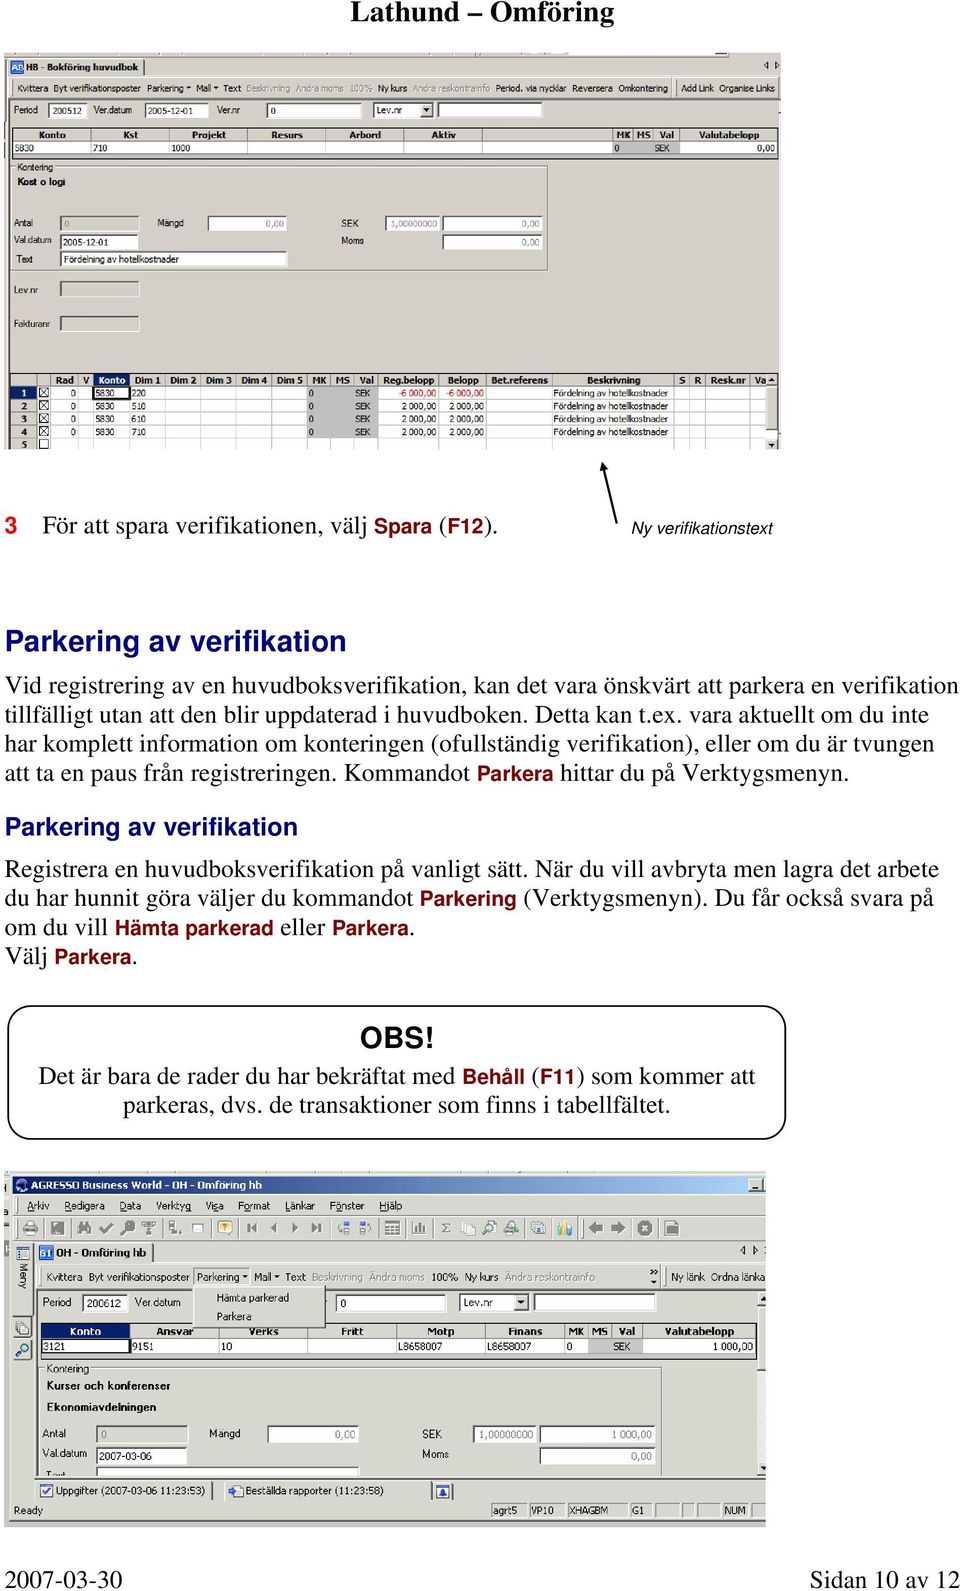This screenshot has height=1591, width=960.
Task: Click the magnifier icon in left sidebar
Action: (x=22, y=1350)
